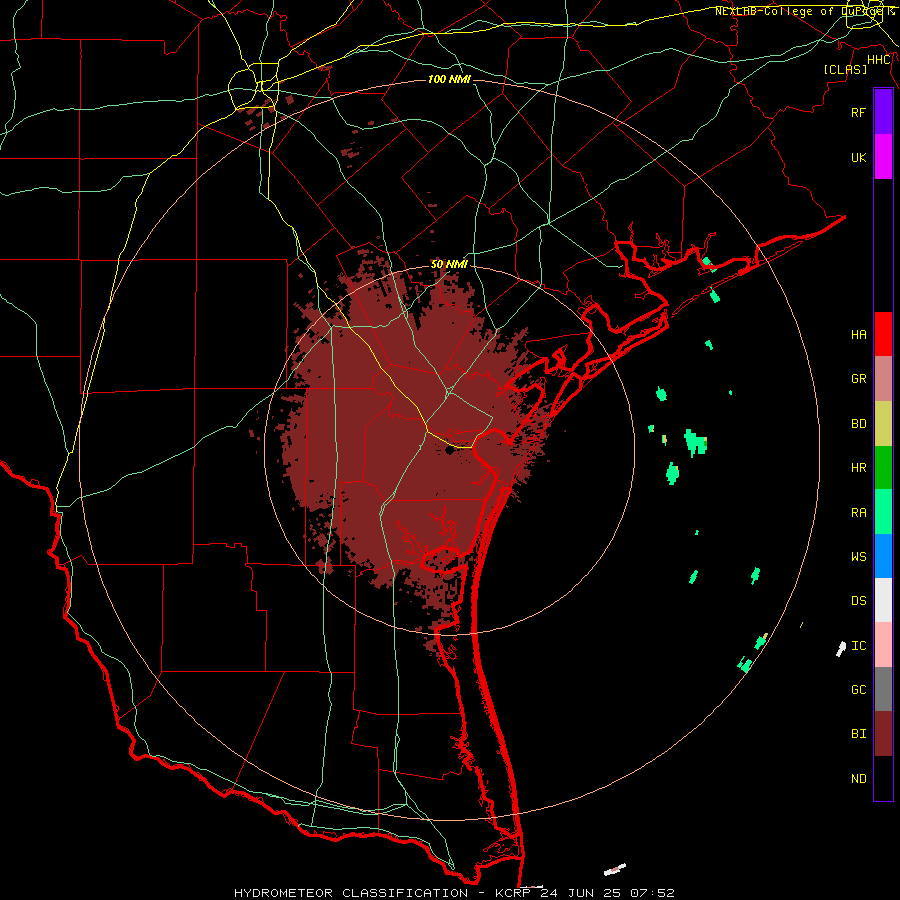Click the KCRP station identifier
Viewport: 900px width, 900px height.
pyautogui.click(x=511, y=893)
